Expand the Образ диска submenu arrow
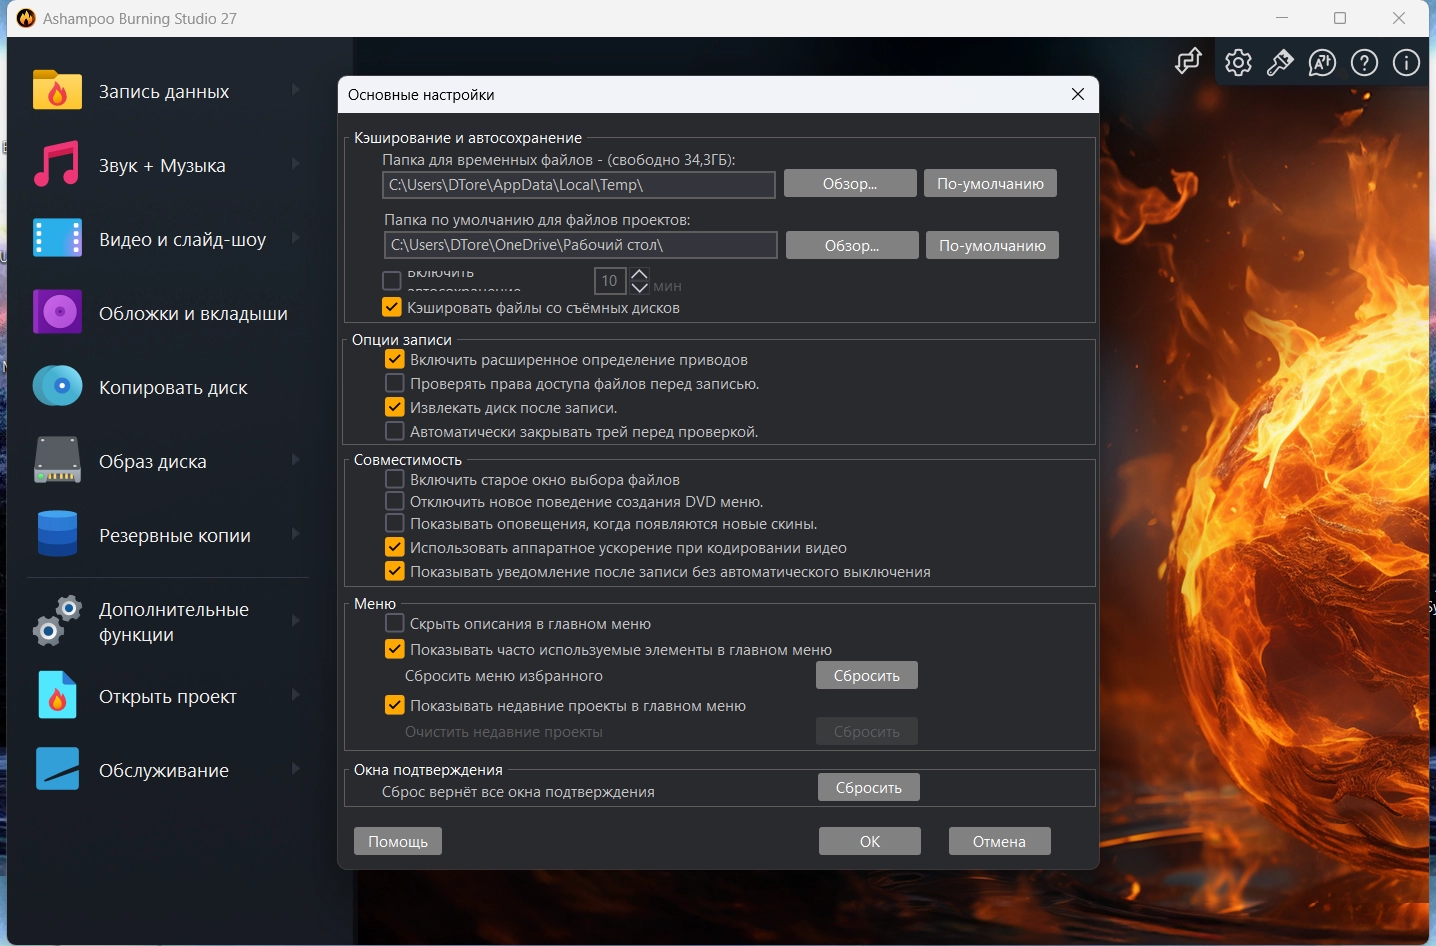Viewport: 1436px width, 946px height. 295,461
